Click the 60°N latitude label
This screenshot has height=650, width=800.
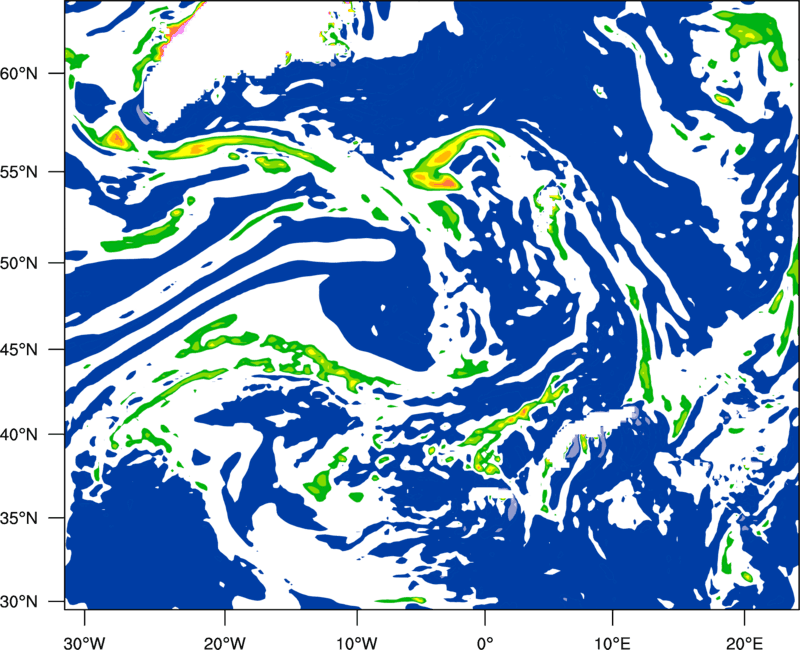(19, 73)
